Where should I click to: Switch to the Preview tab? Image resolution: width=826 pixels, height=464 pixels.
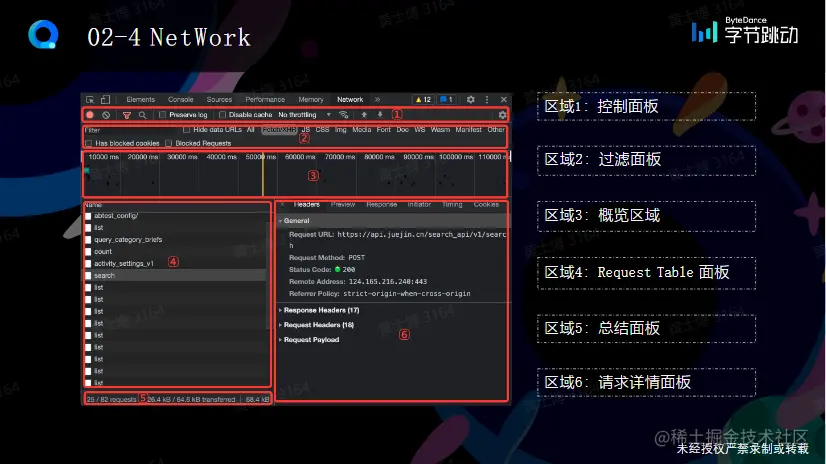coord(343,204)
